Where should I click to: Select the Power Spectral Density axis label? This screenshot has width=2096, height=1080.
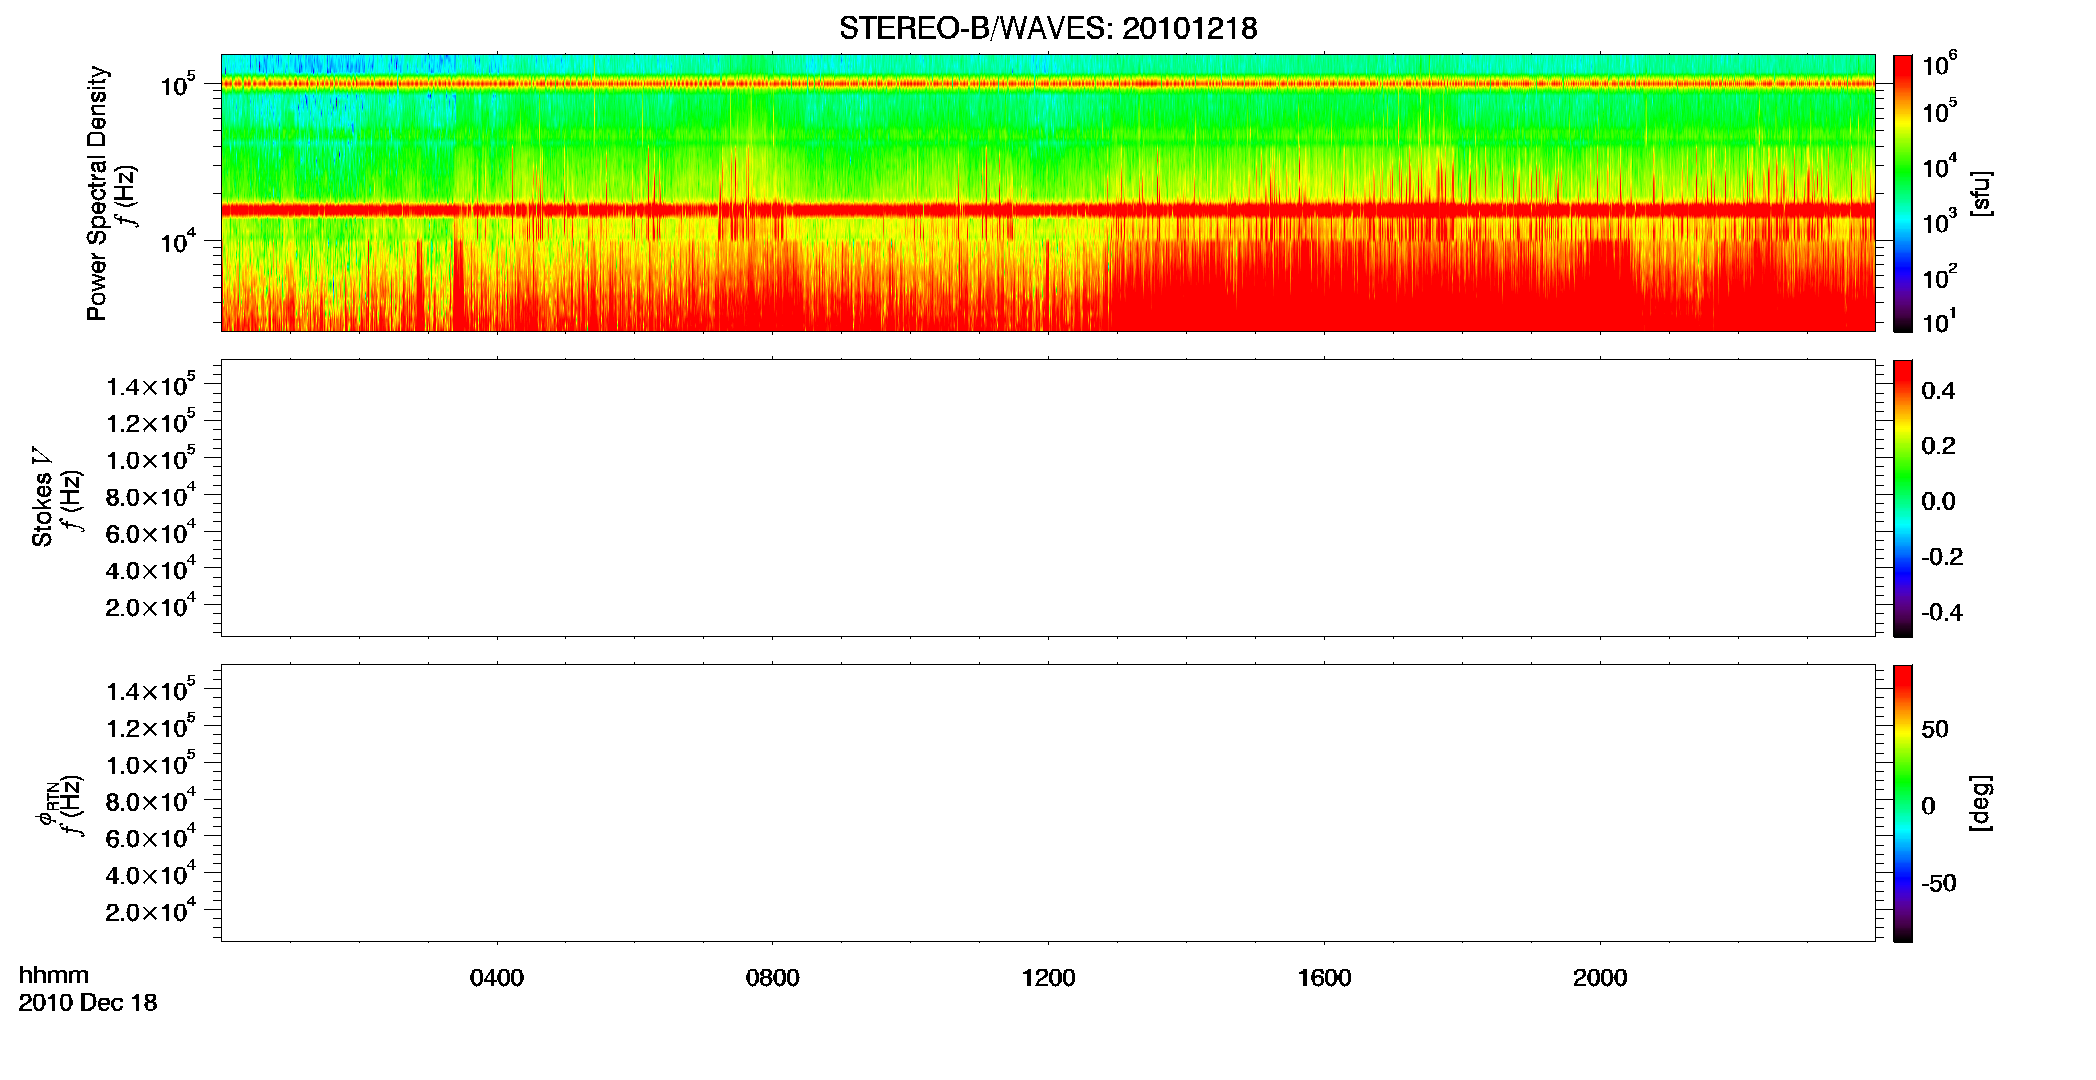(97, 193)
